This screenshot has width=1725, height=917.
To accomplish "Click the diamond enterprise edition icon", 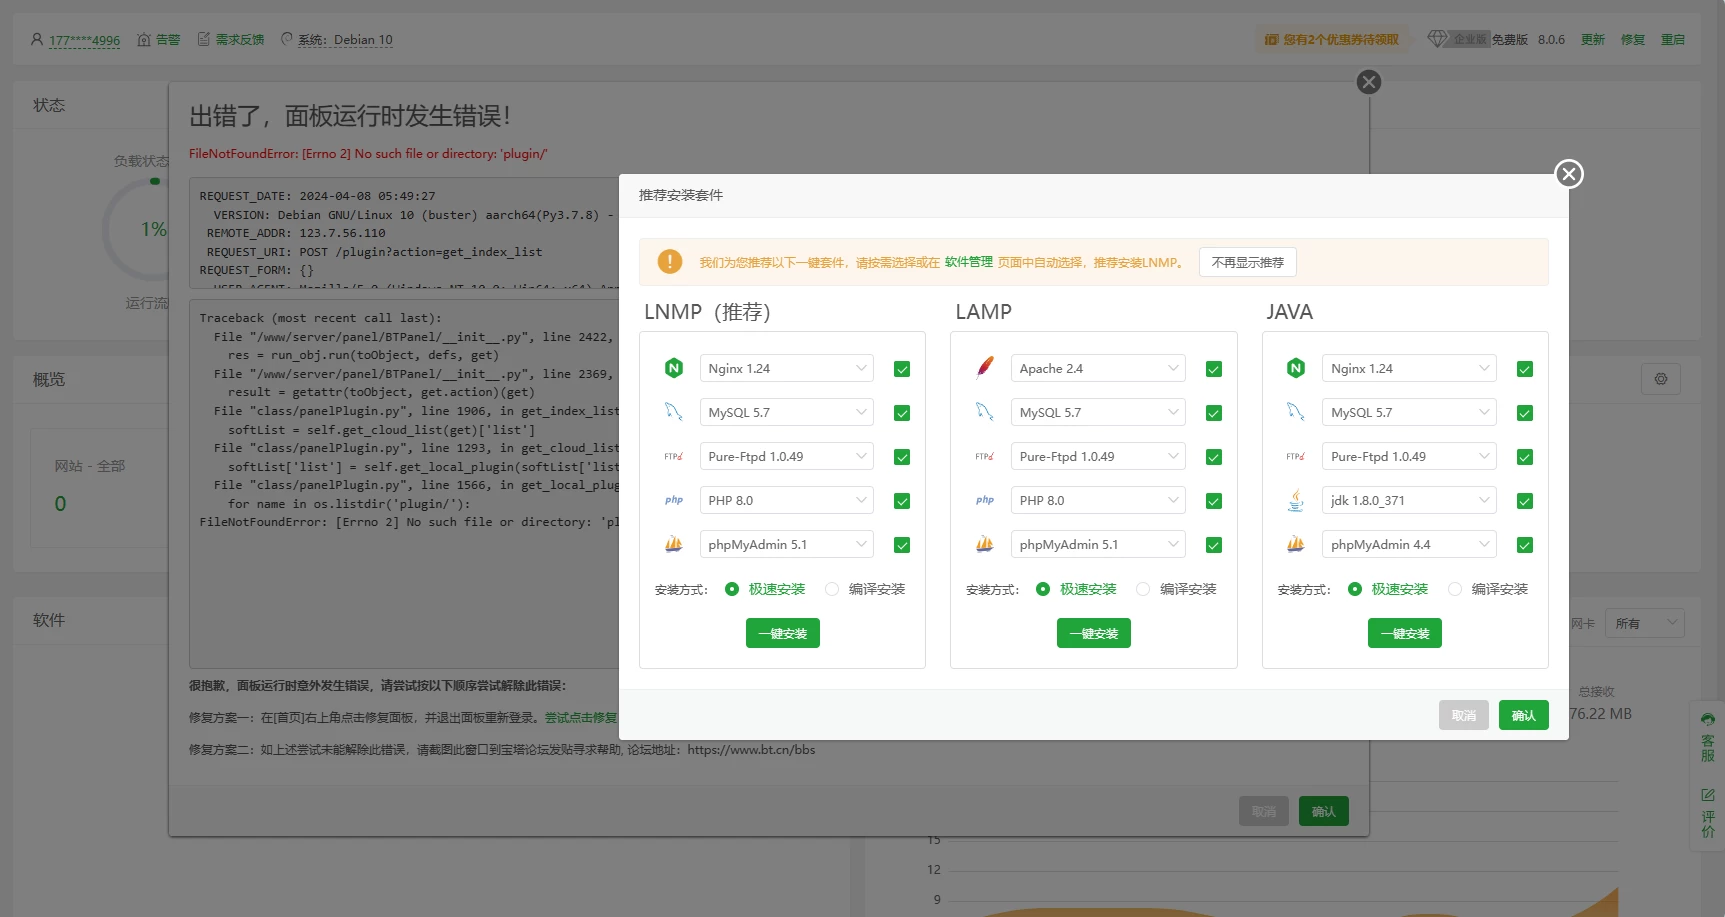I will (x=1437, y=39).
